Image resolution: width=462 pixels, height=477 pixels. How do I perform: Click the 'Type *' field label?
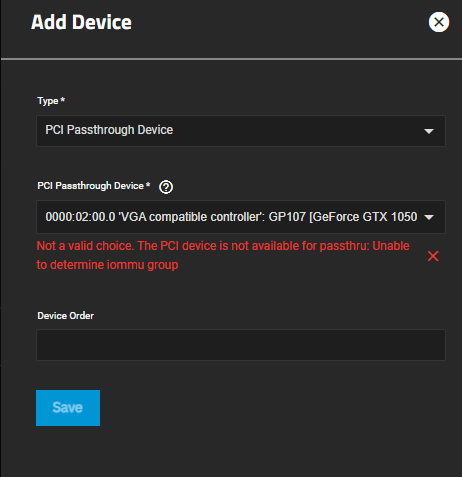click(51, 101)
